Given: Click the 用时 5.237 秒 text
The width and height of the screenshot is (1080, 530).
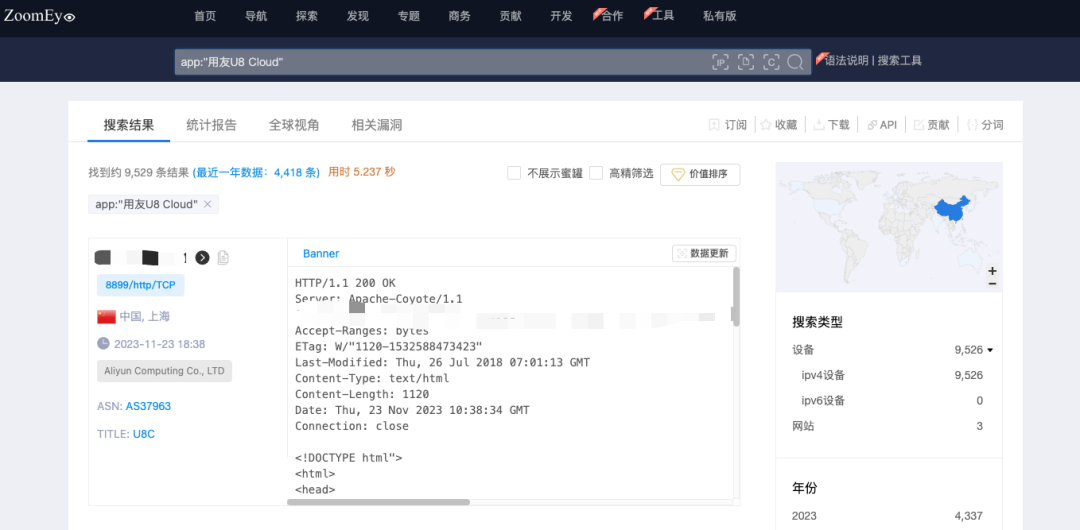Looking at the screenshot, I should click(362, 172).
